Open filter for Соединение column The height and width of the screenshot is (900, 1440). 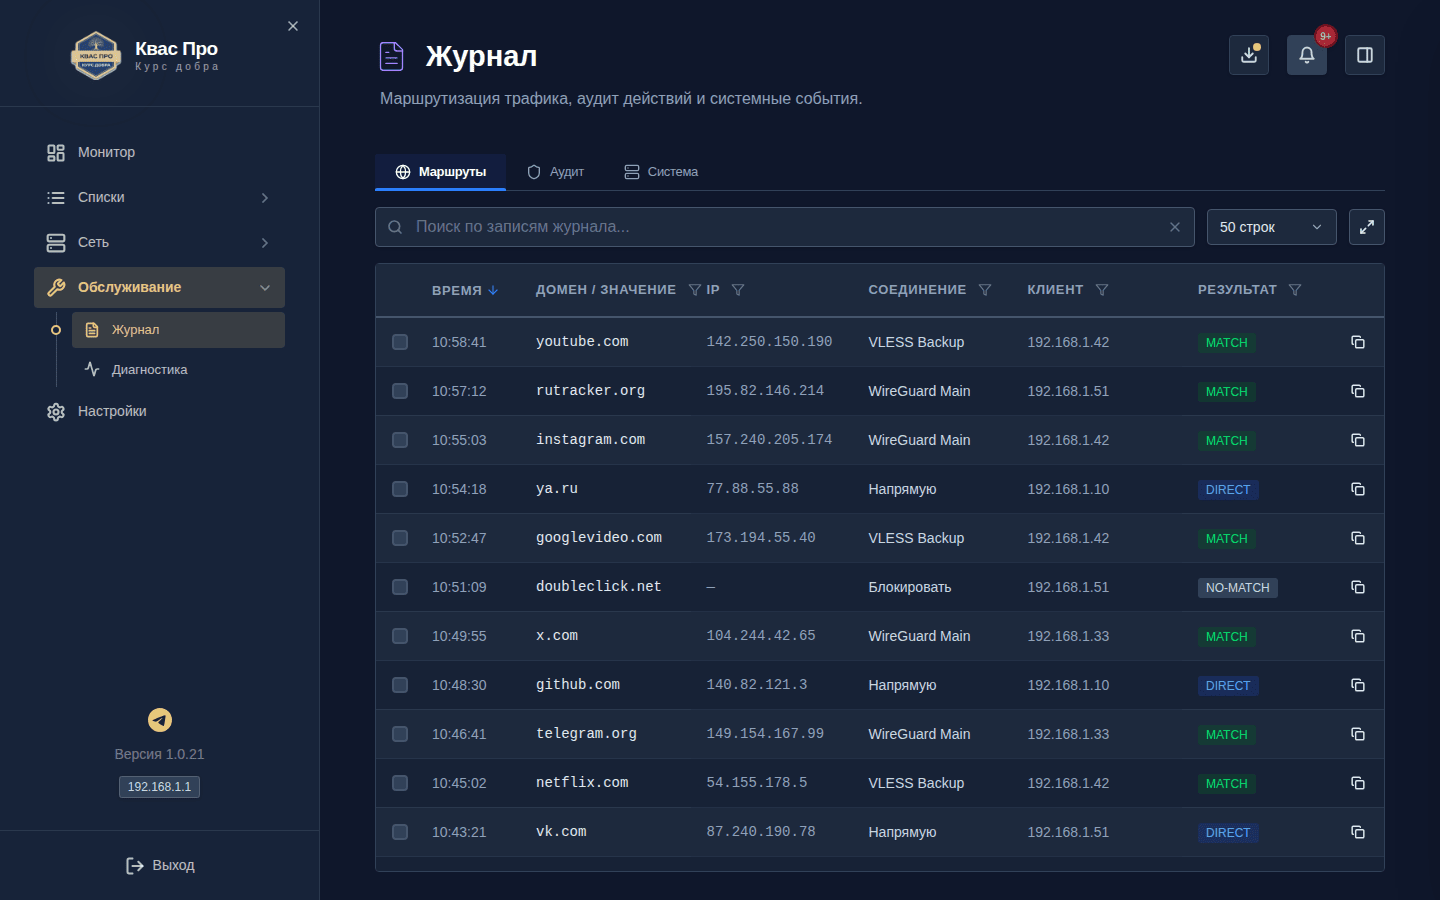[985, 290]
